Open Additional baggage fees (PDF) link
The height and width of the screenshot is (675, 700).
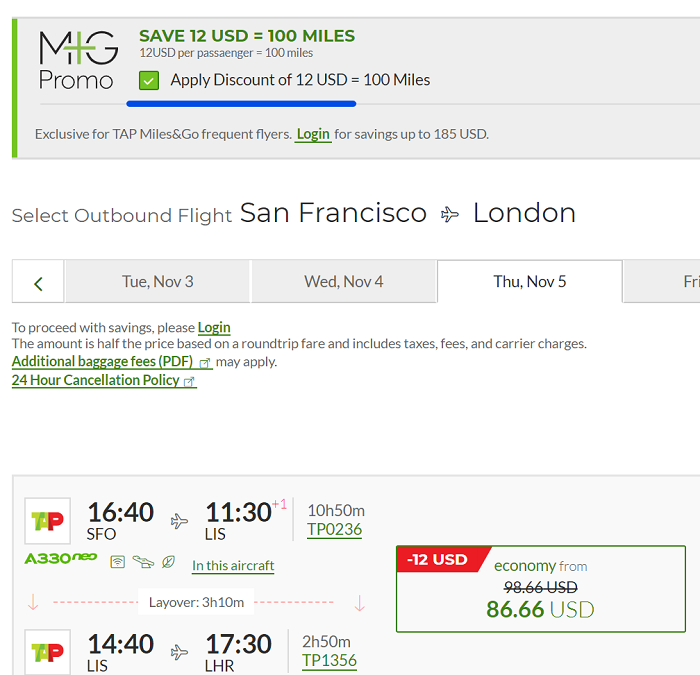(112, 361)
